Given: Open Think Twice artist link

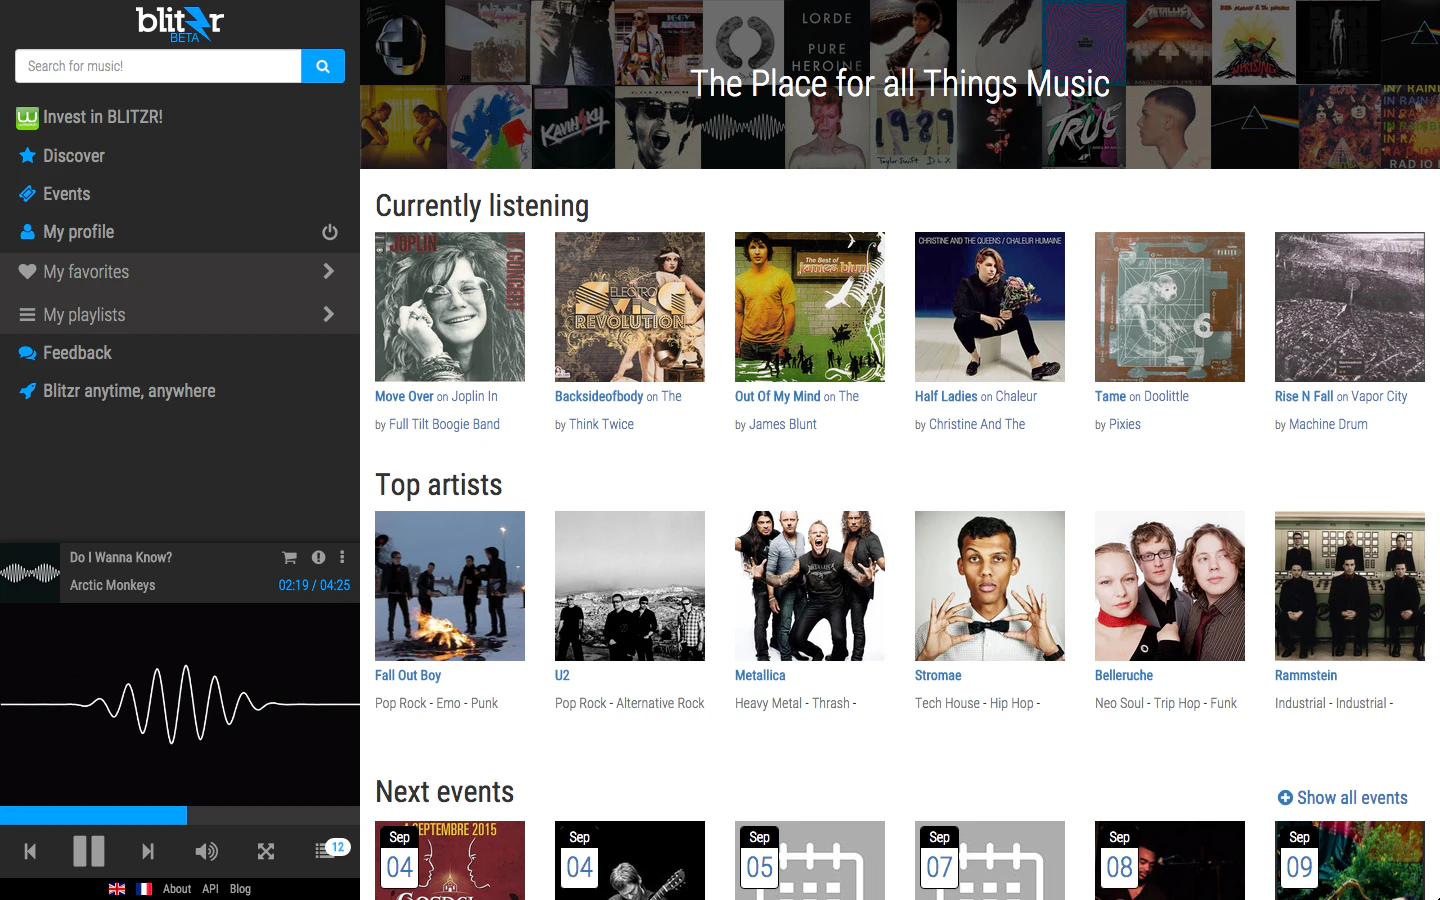Looking at the screenshot, I should [x=601, y=425].
